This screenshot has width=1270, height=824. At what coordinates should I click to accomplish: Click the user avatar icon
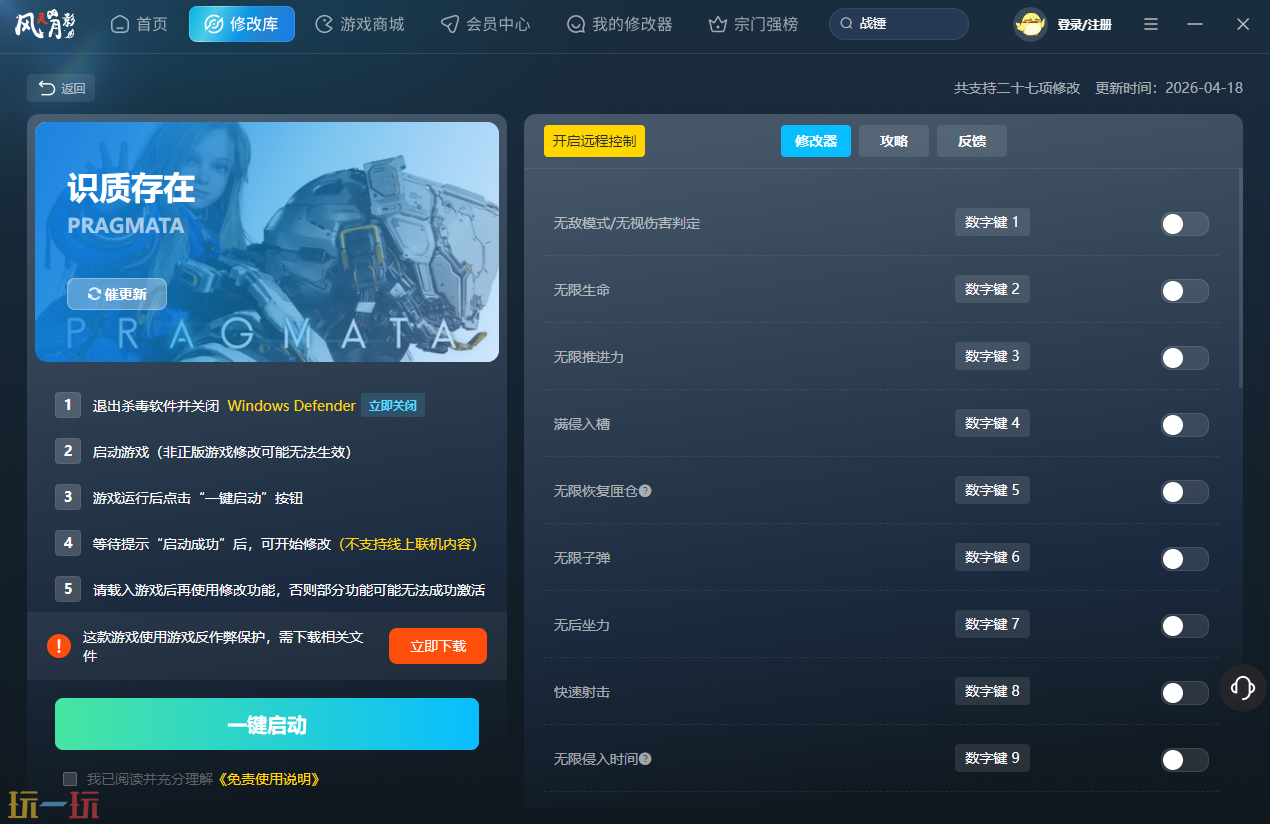(x=1030, y=24)
